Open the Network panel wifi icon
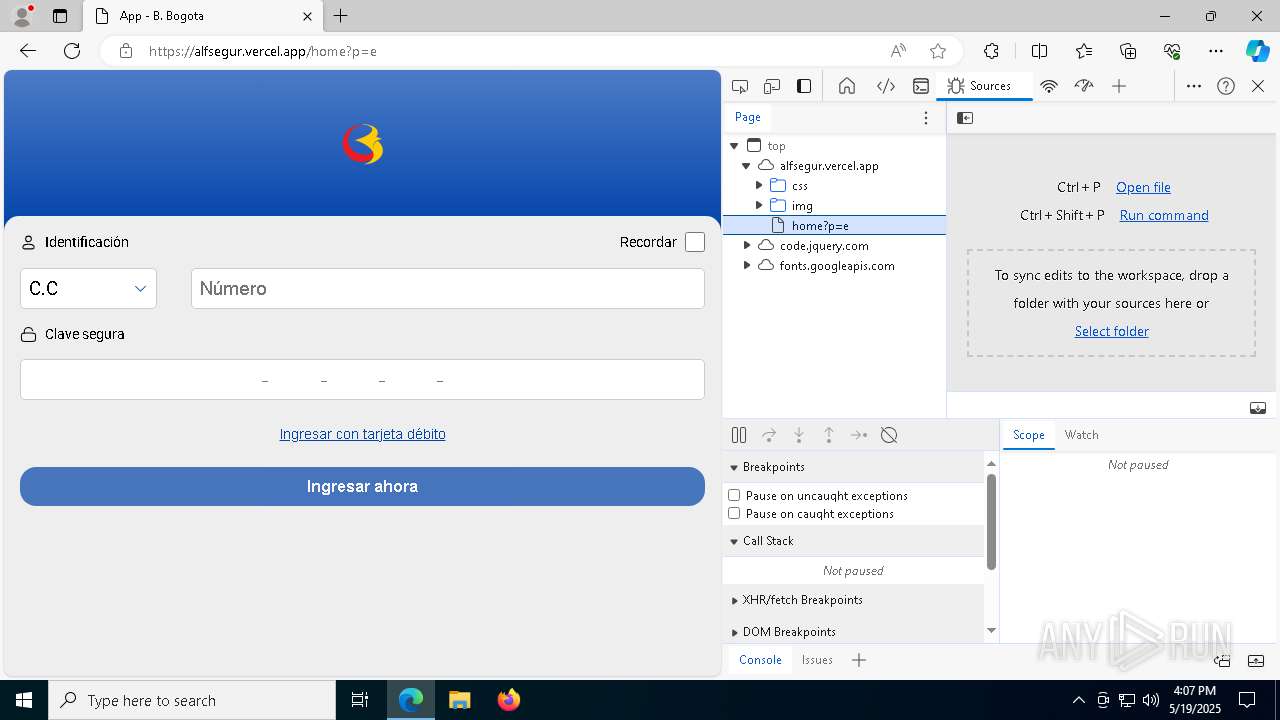The width and height of the screenshot is (1280, 720). click(1049, 86)
